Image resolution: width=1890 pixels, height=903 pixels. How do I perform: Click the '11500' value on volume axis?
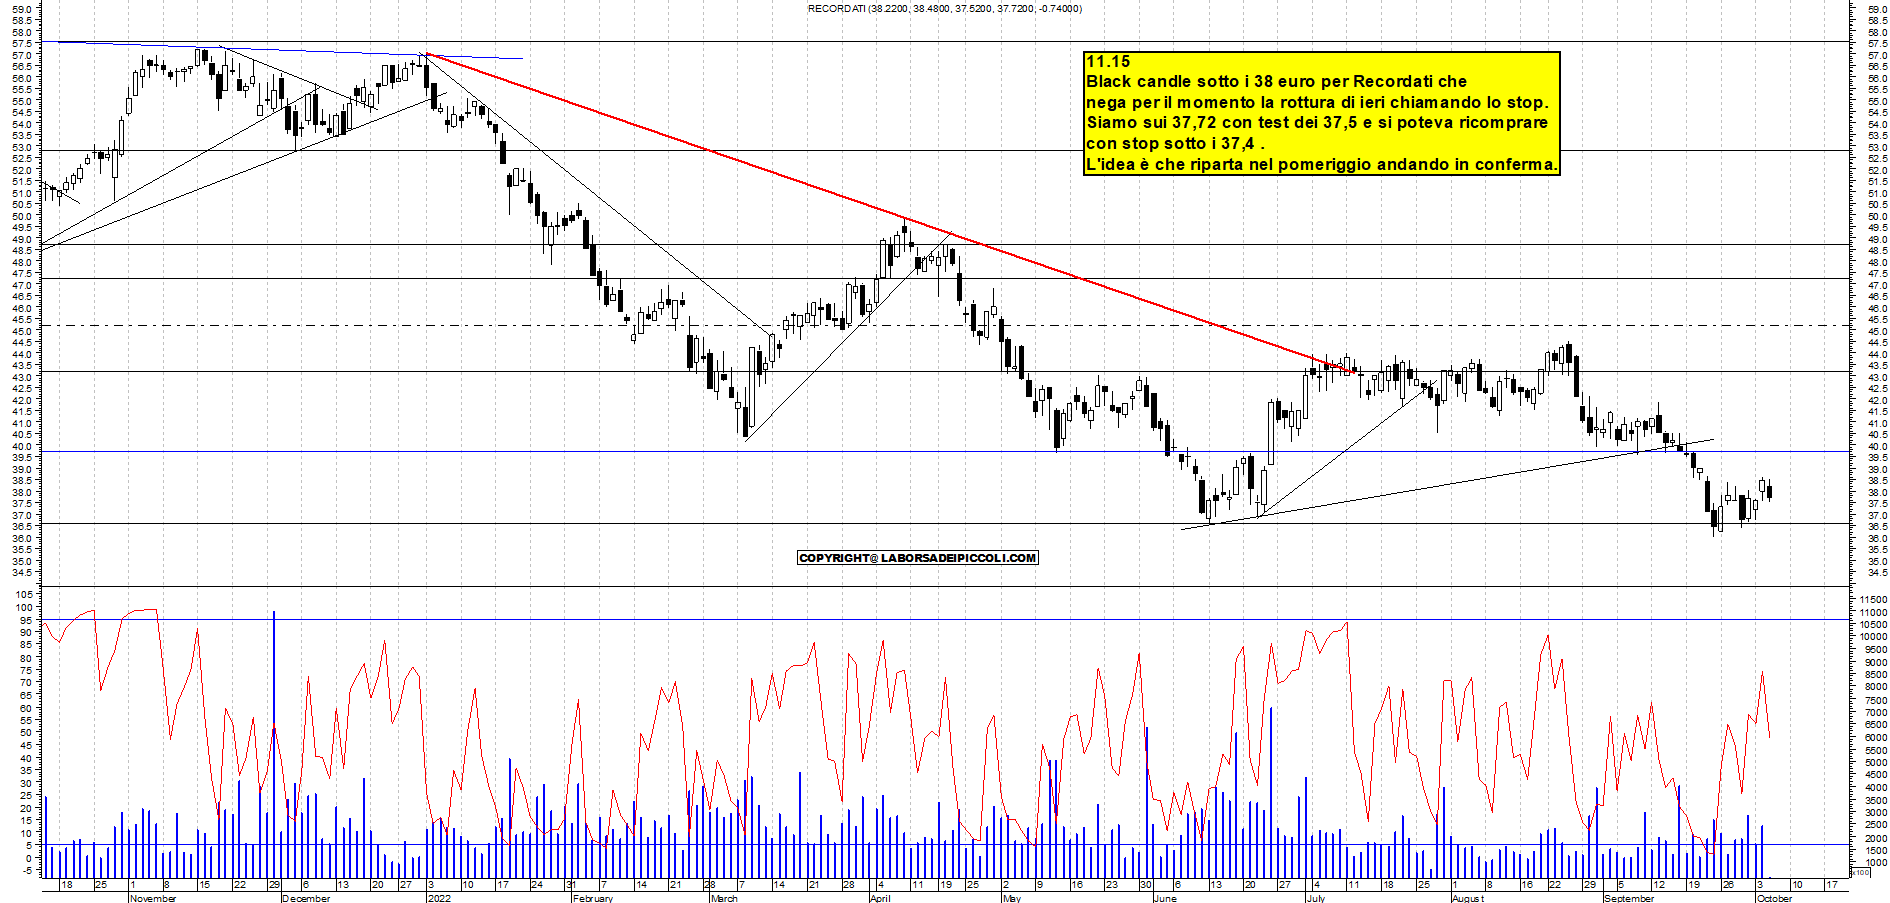pos(1873,599)
